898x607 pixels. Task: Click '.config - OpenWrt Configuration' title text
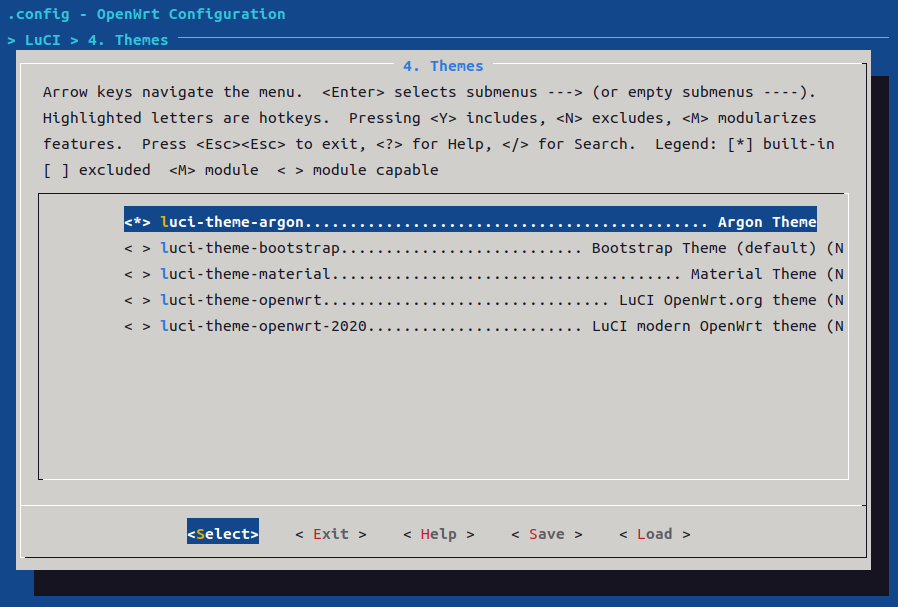click(x=147, y=14)
